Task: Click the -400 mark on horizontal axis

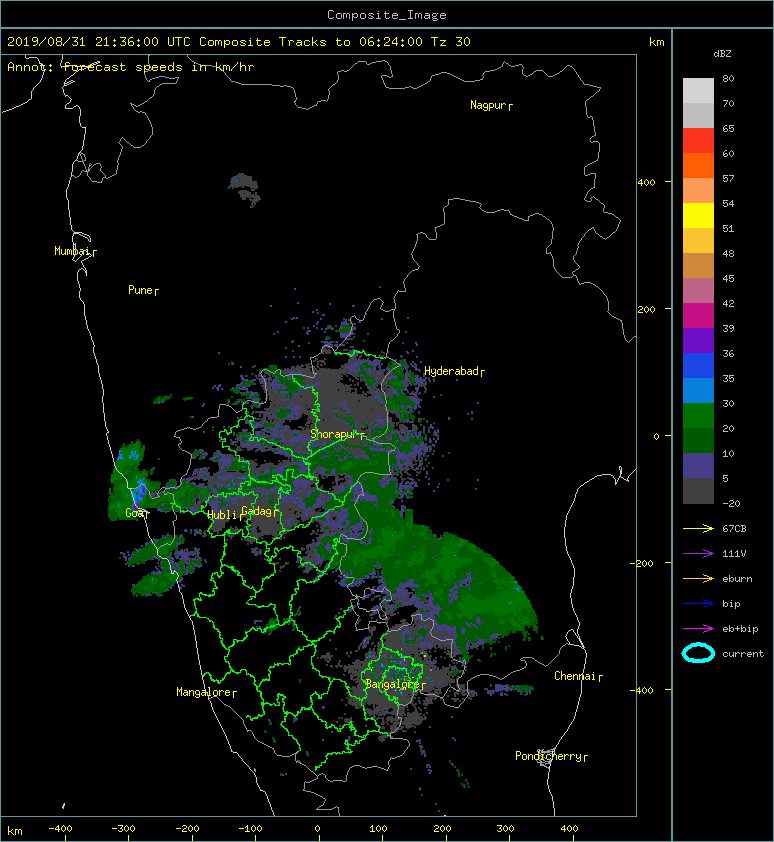Action: tap(60, 829)
